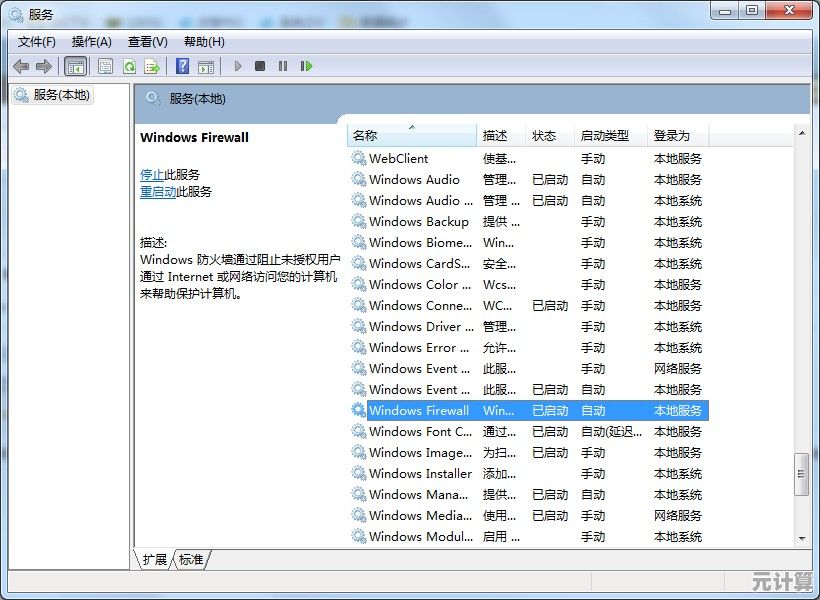The height and width of the screenshot is (600, 820).
Task: Sort by the 状态 column header
Action: pos(549,135)
